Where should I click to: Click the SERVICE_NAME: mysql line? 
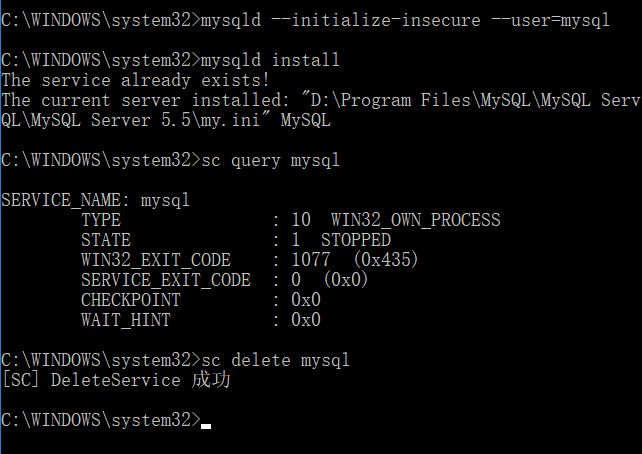tap(95, 200)
